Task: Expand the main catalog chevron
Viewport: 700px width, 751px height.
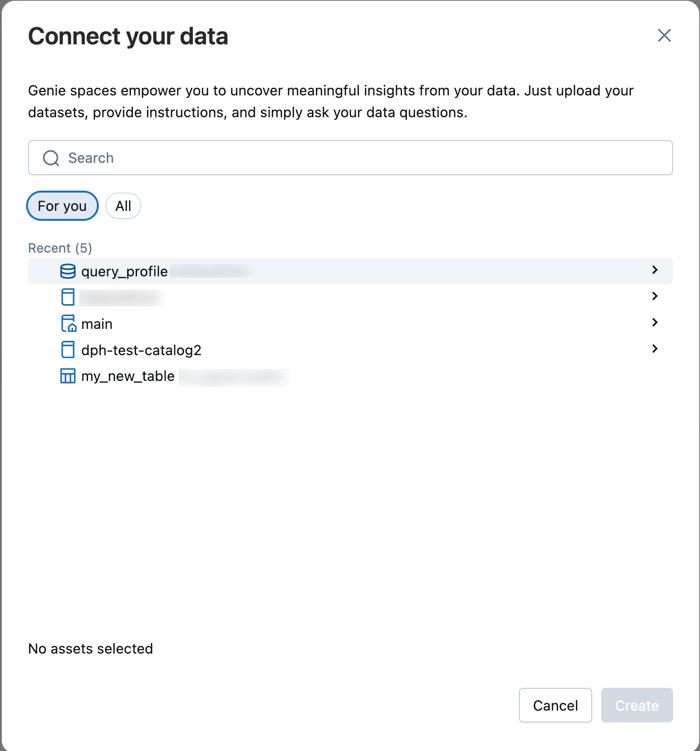Action: tap(655, 323)
